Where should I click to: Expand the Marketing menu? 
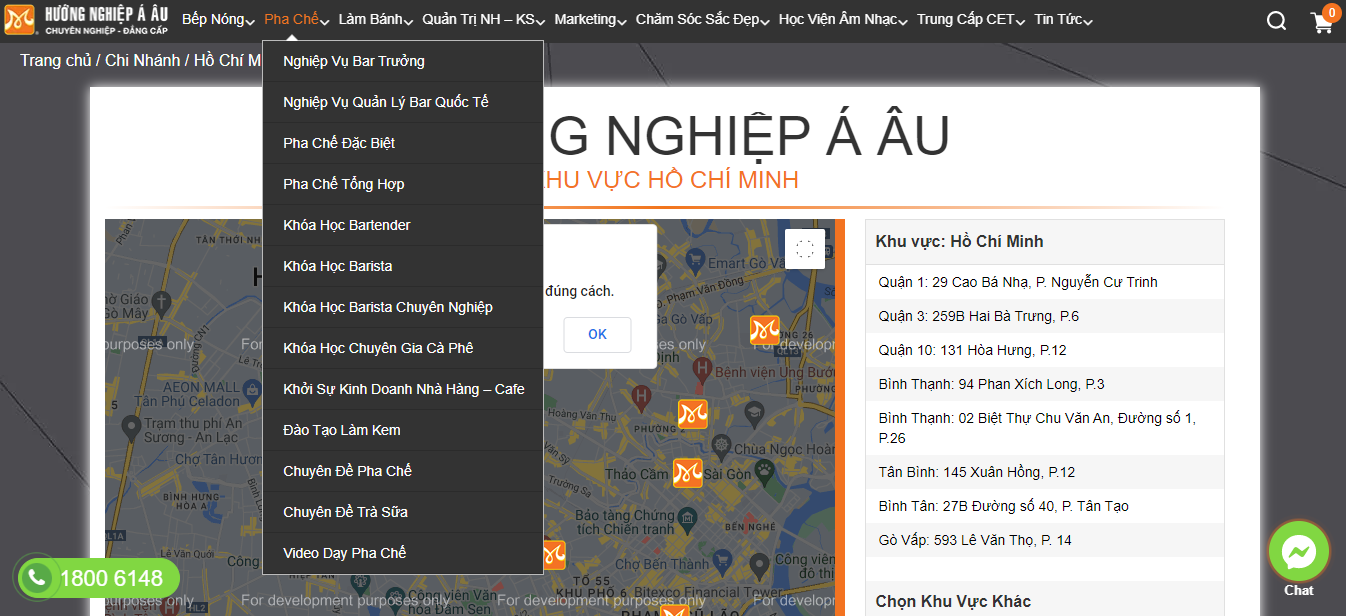pos(590,20)
